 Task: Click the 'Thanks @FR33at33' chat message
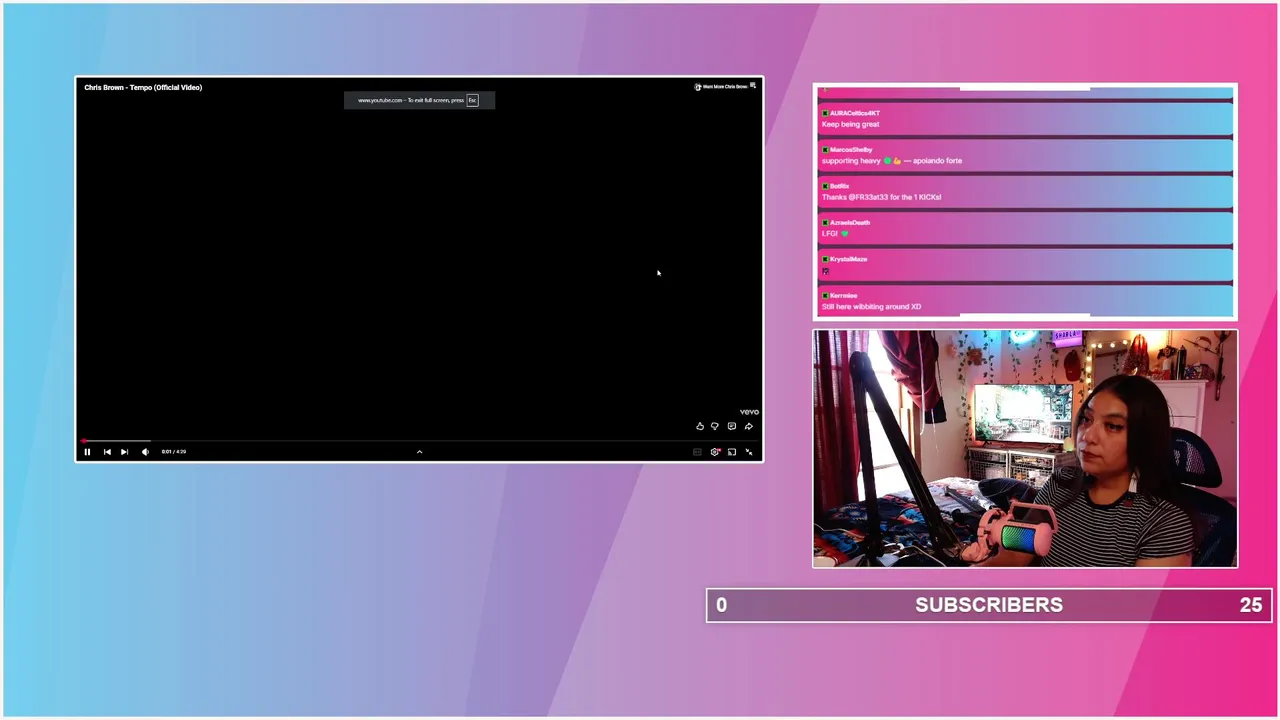(x=881, y=197)
